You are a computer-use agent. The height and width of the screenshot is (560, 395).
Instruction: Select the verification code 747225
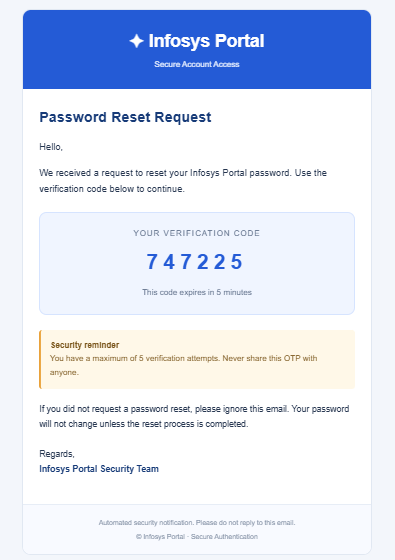[x=195, y=261]
